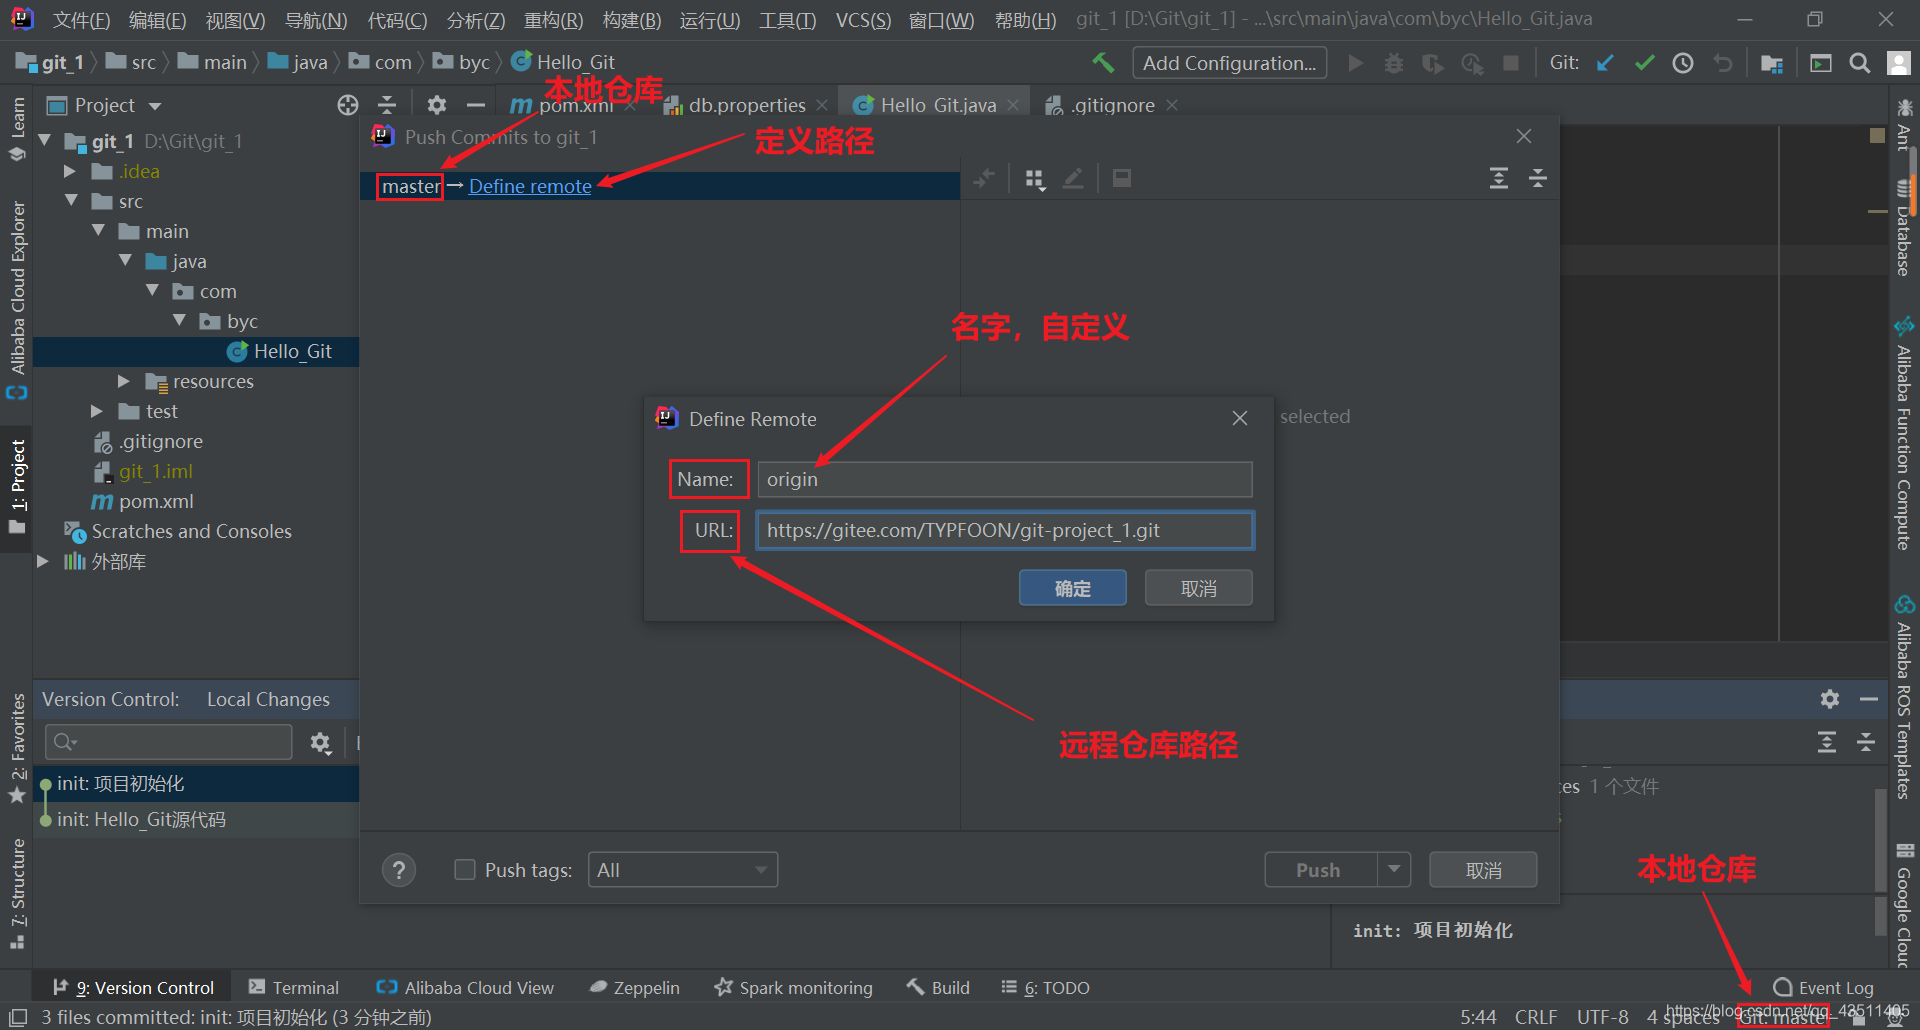The height and width of the screenshot is (1030, 1920).
Task: Switch to the Terminal tool tab
Action: (294, 987)
